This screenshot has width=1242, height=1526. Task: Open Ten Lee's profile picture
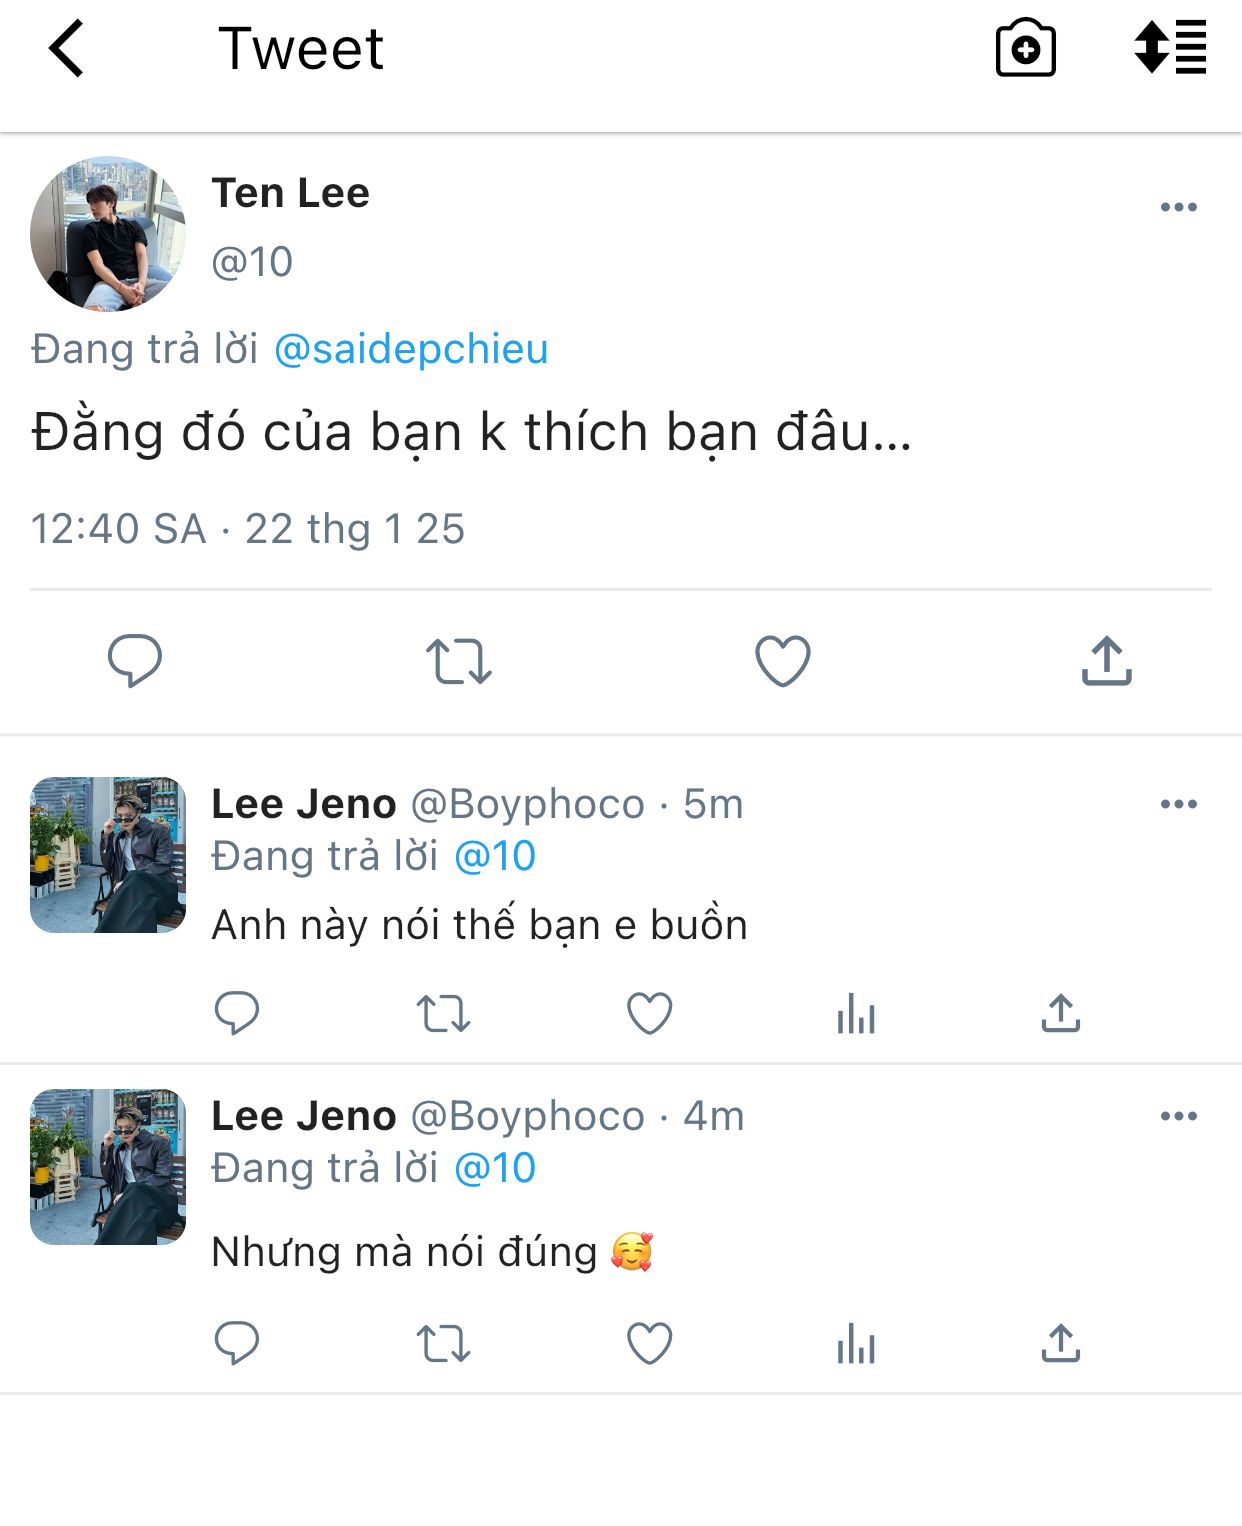[108, 234]
